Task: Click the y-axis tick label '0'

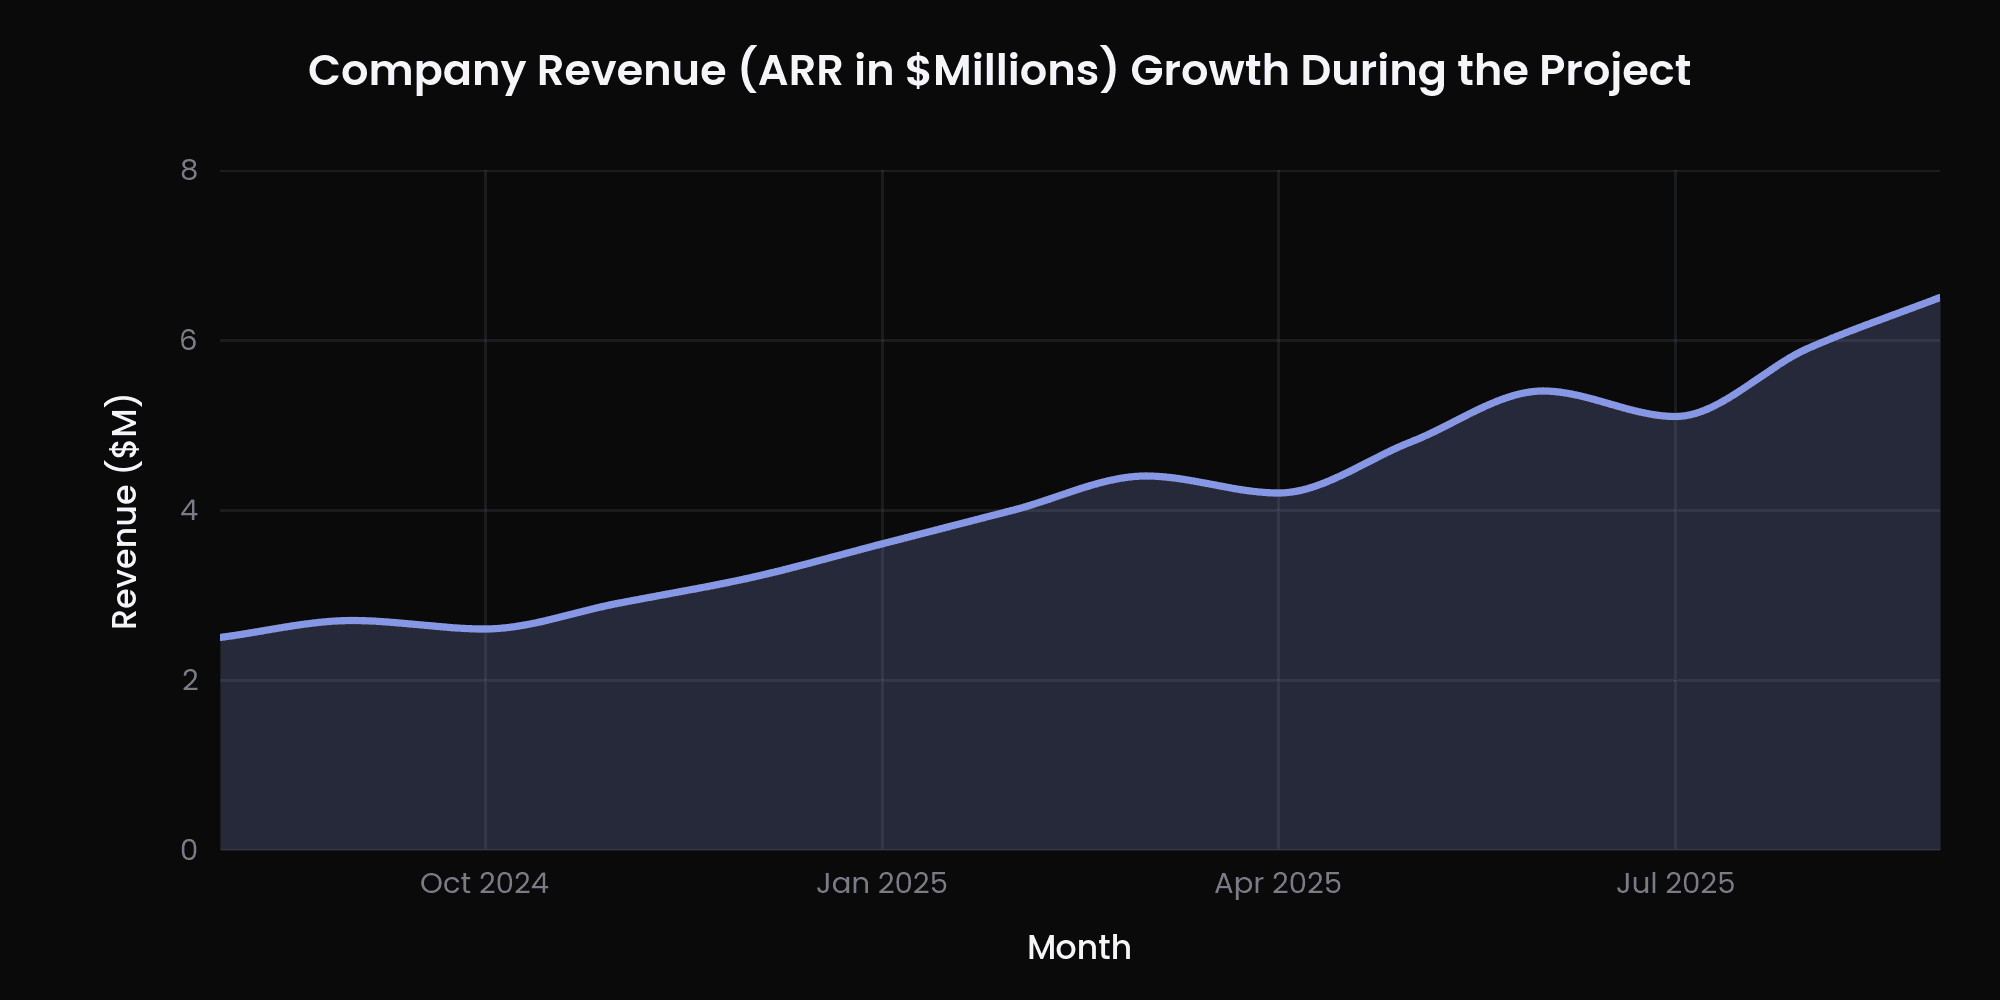Action: [189, 850]
